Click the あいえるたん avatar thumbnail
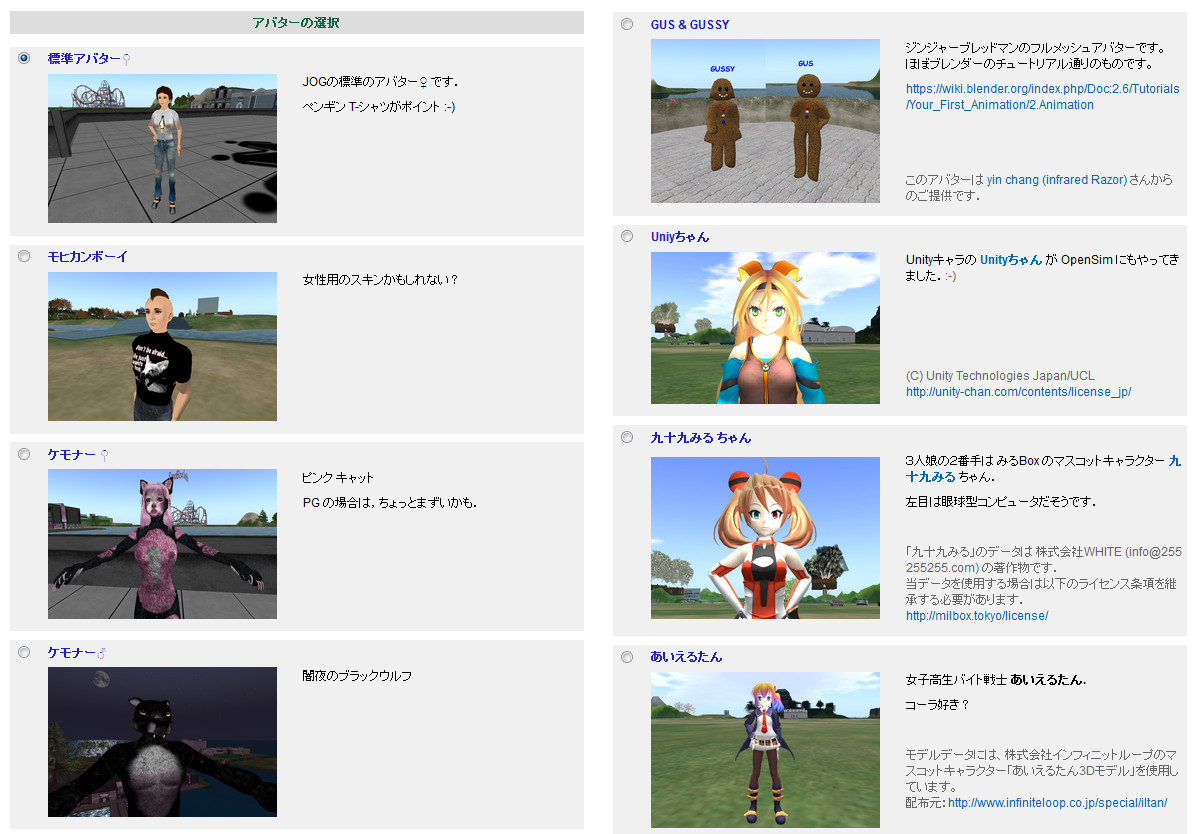This screenshot has height=834, width=1200. click(765, 749)
